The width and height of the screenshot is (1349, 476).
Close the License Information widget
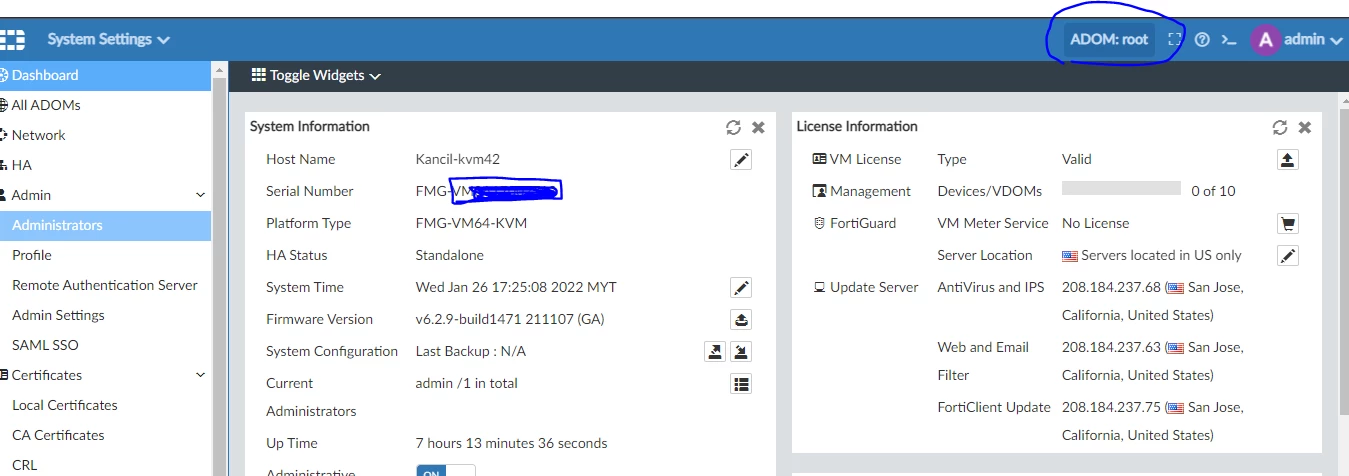click(x=1305, y=127)
